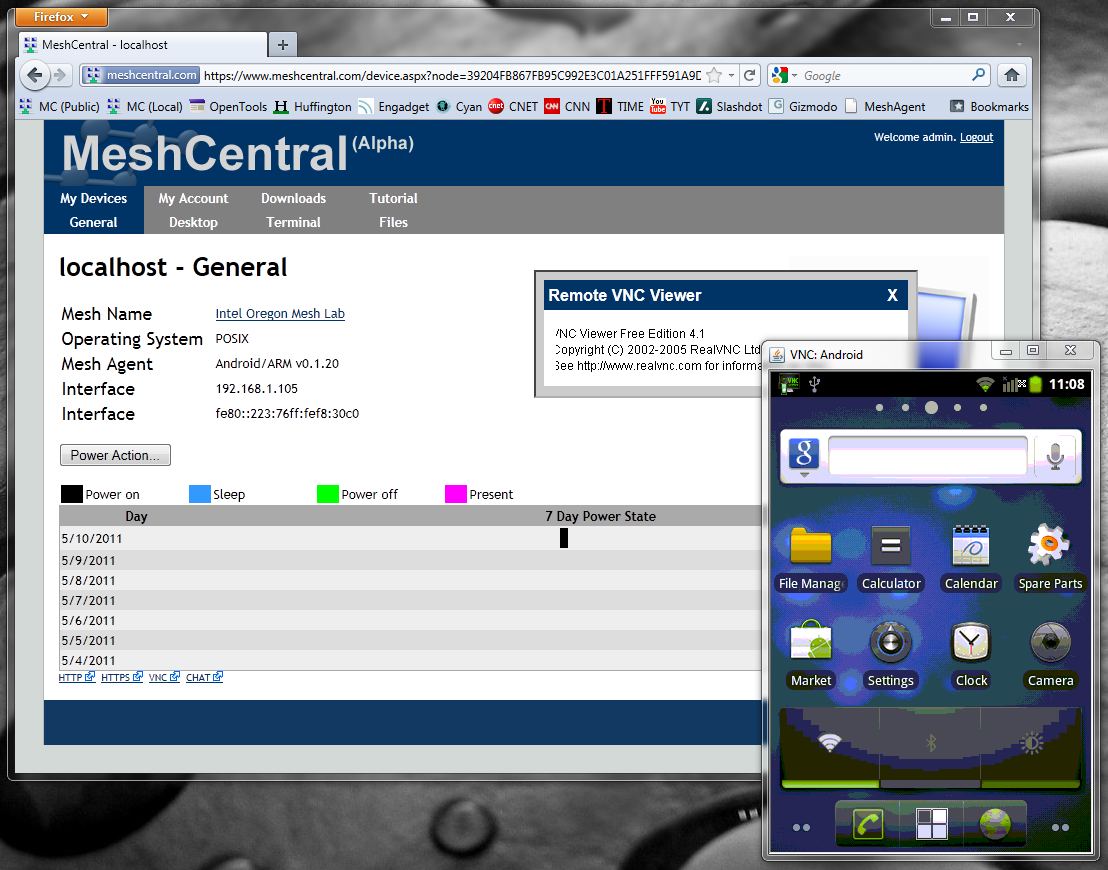1108x870 pixels.
Task: Select the My Devices menu tab
Action: tap(93, 199)
